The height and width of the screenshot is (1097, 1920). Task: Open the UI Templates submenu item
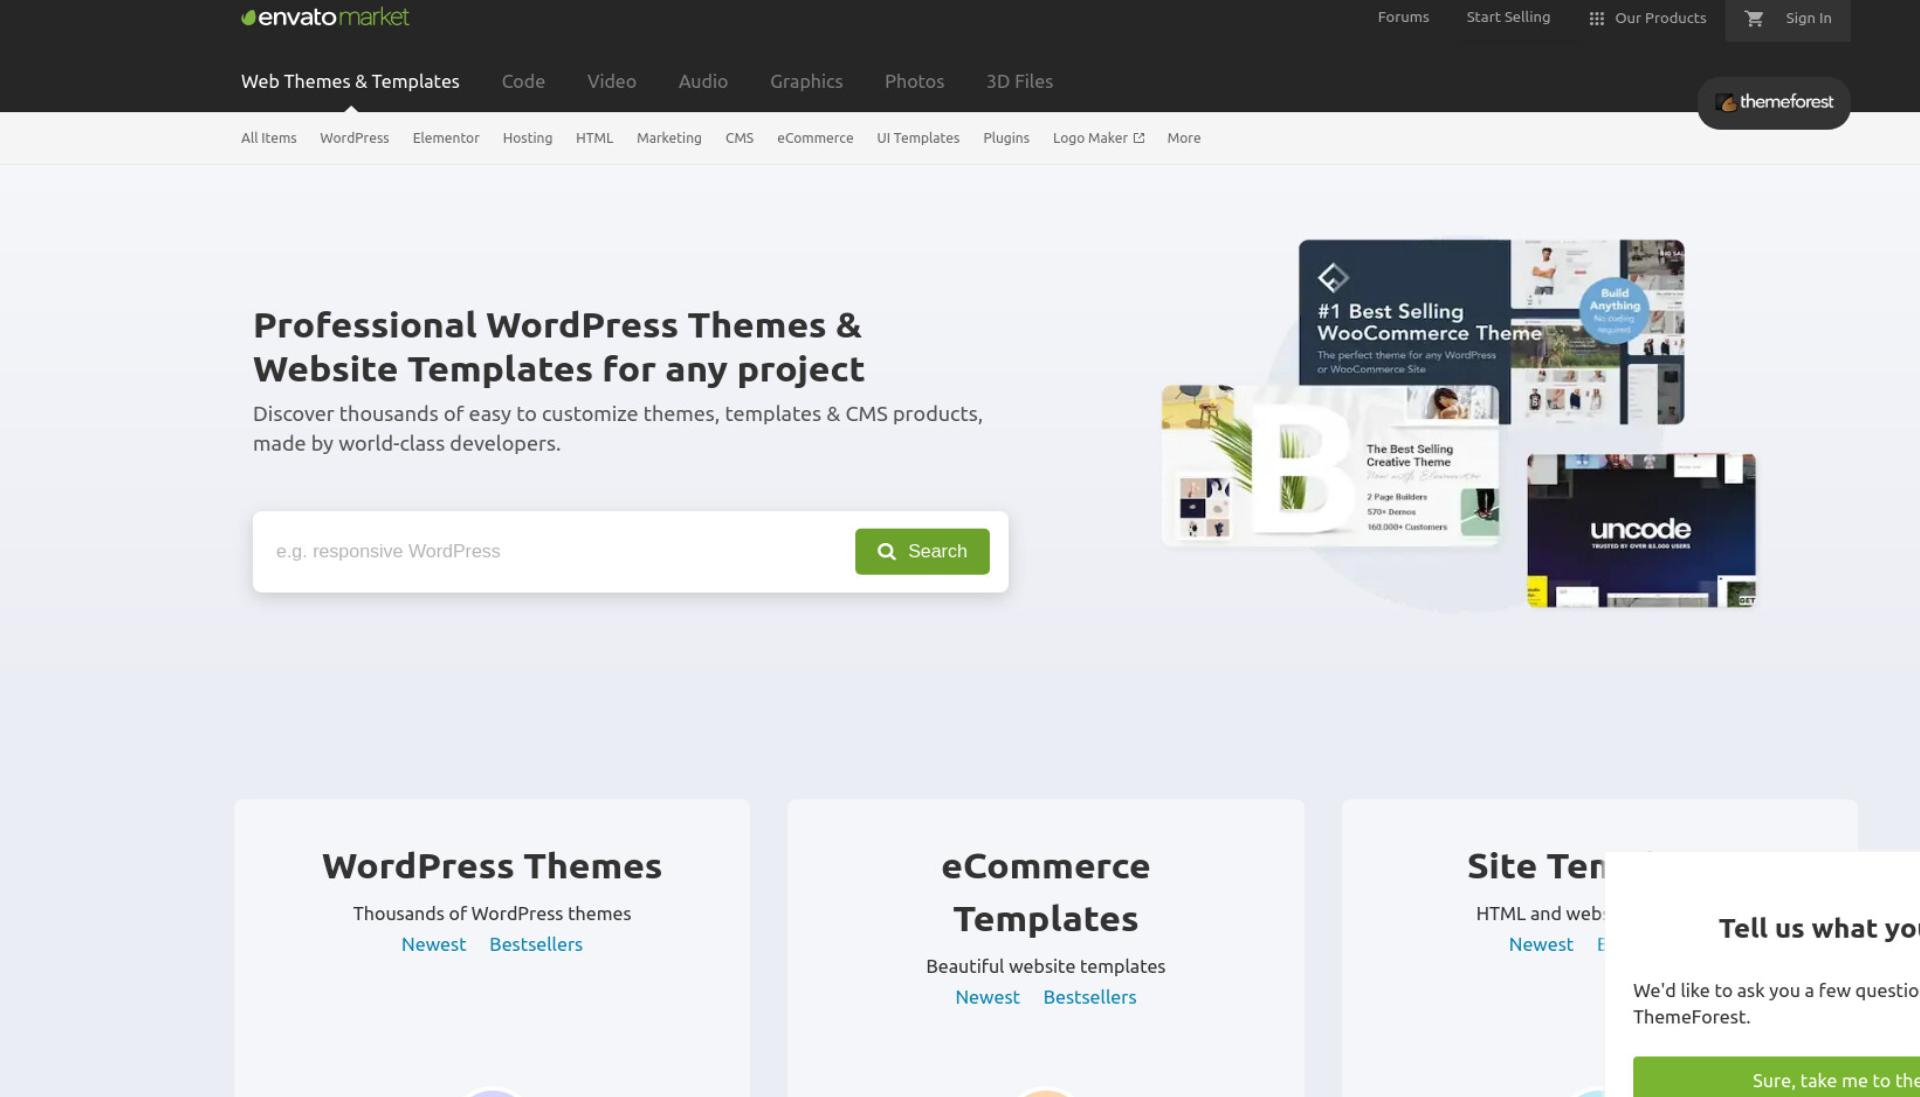(x=918, y=138)
